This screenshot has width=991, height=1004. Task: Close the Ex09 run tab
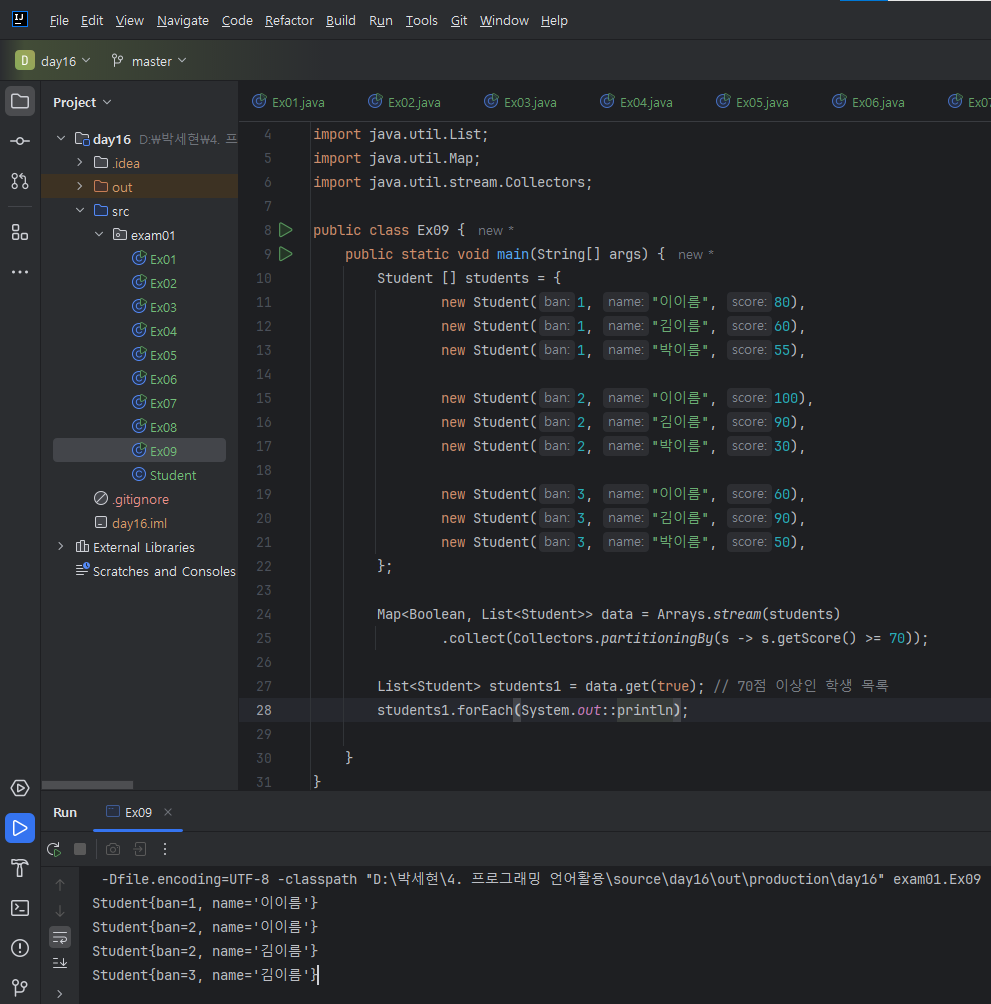point(168,812)
